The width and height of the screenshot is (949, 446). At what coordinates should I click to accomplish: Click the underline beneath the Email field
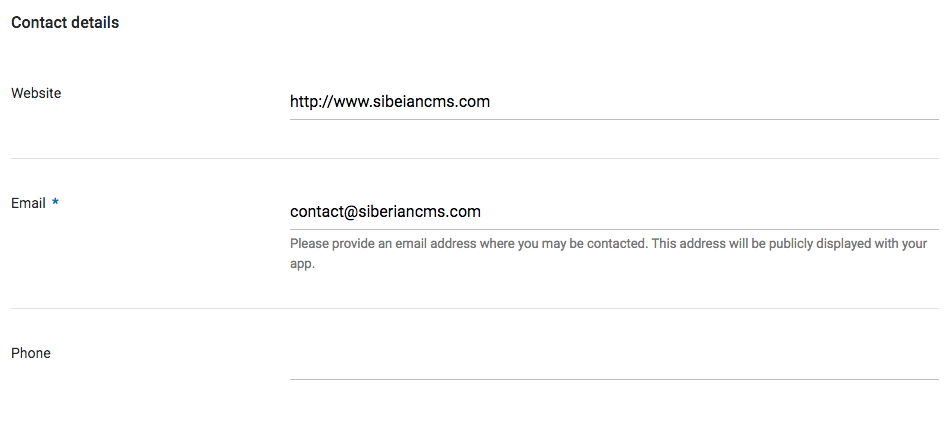(613, 230)
